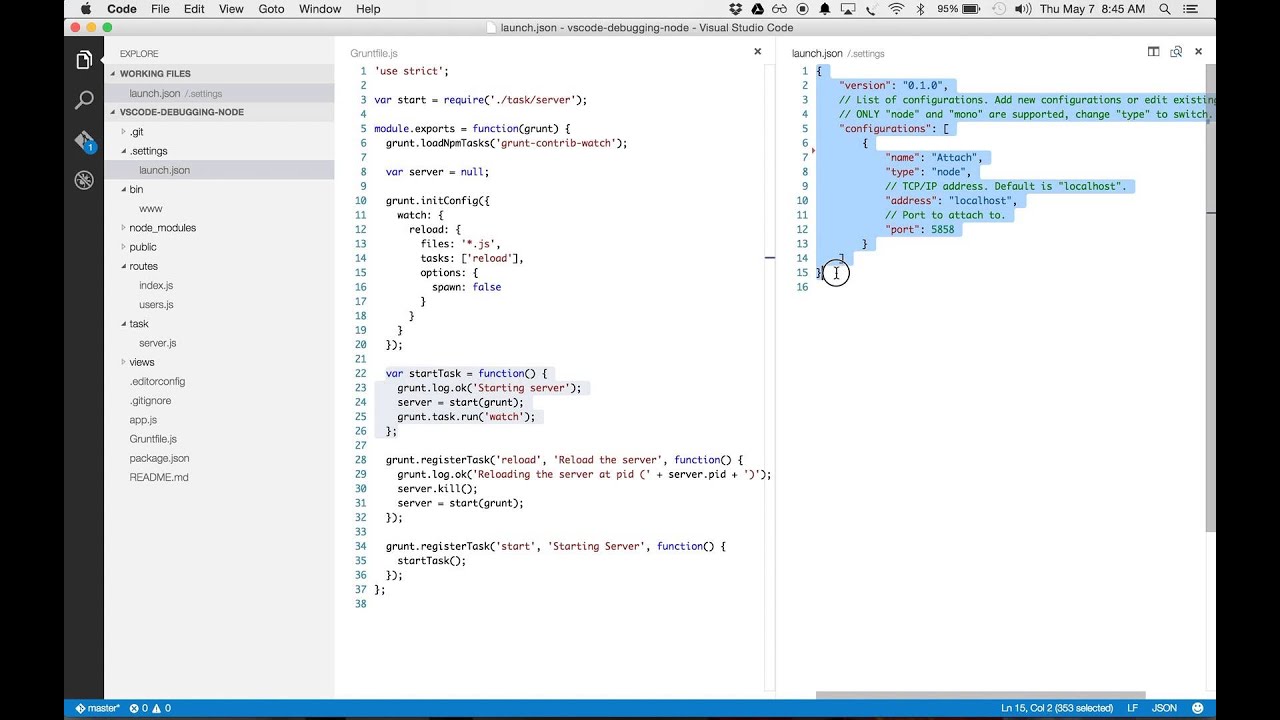The height and width of the screenshot is (720, 1280).
Task: Open the Apple menu
Action: coord(85,9)
